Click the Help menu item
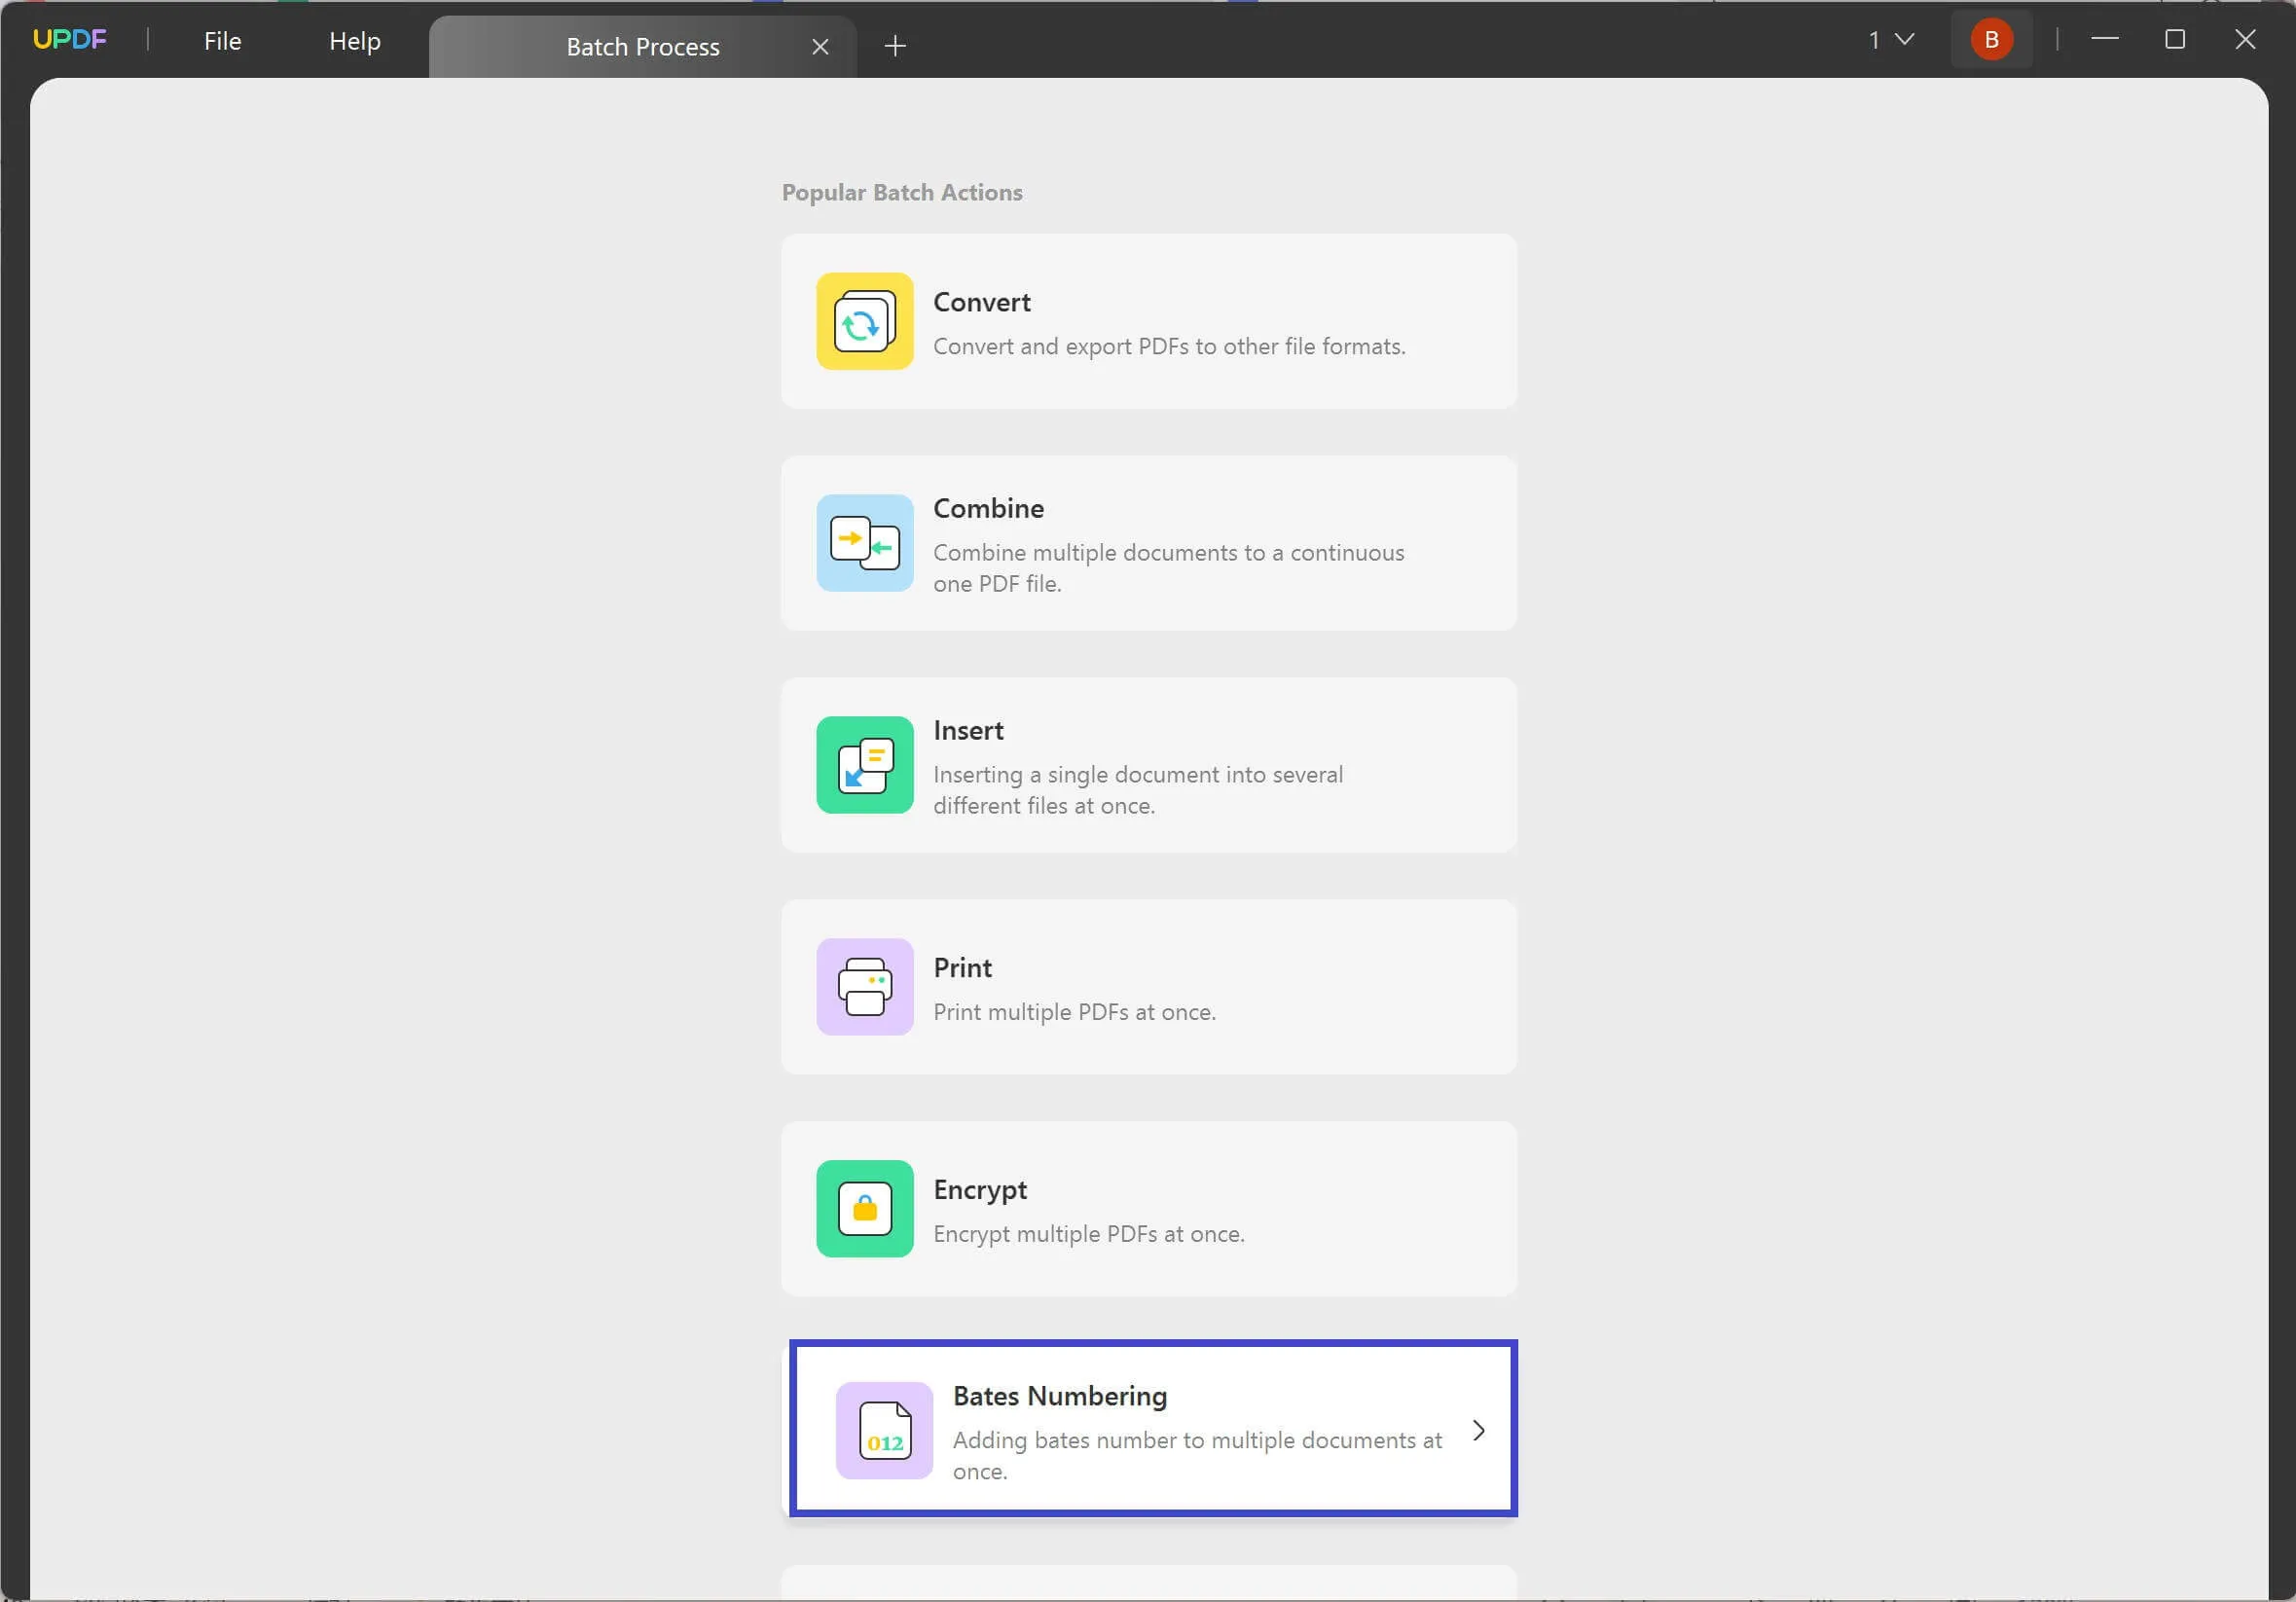This screenshot has height=1602, width=2296. 354,38
